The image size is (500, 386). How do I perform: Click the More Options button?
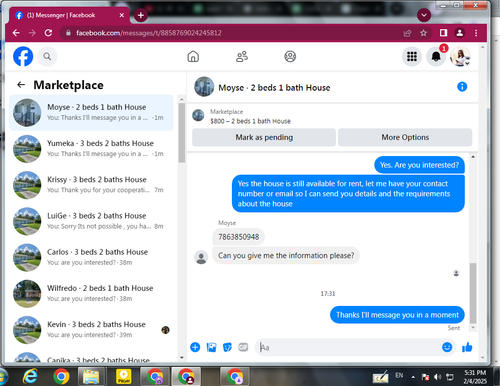click(405, 137)
